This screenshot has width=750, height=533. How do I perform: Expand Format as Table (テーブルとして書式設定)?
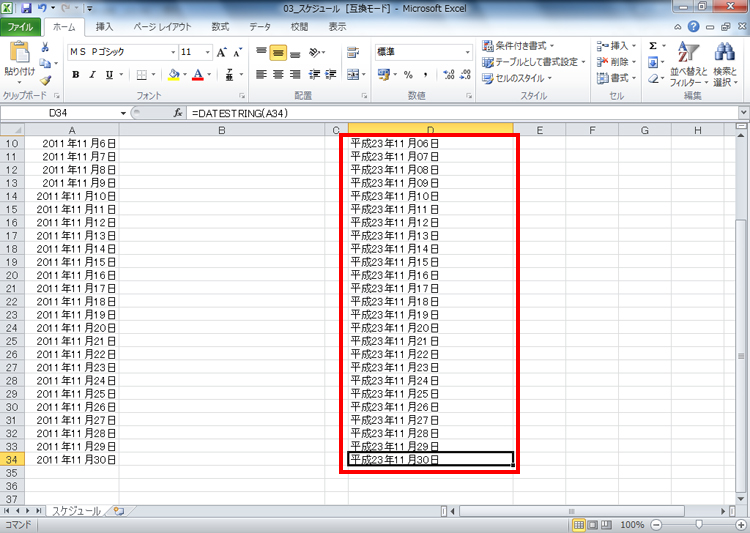[534, 62]
